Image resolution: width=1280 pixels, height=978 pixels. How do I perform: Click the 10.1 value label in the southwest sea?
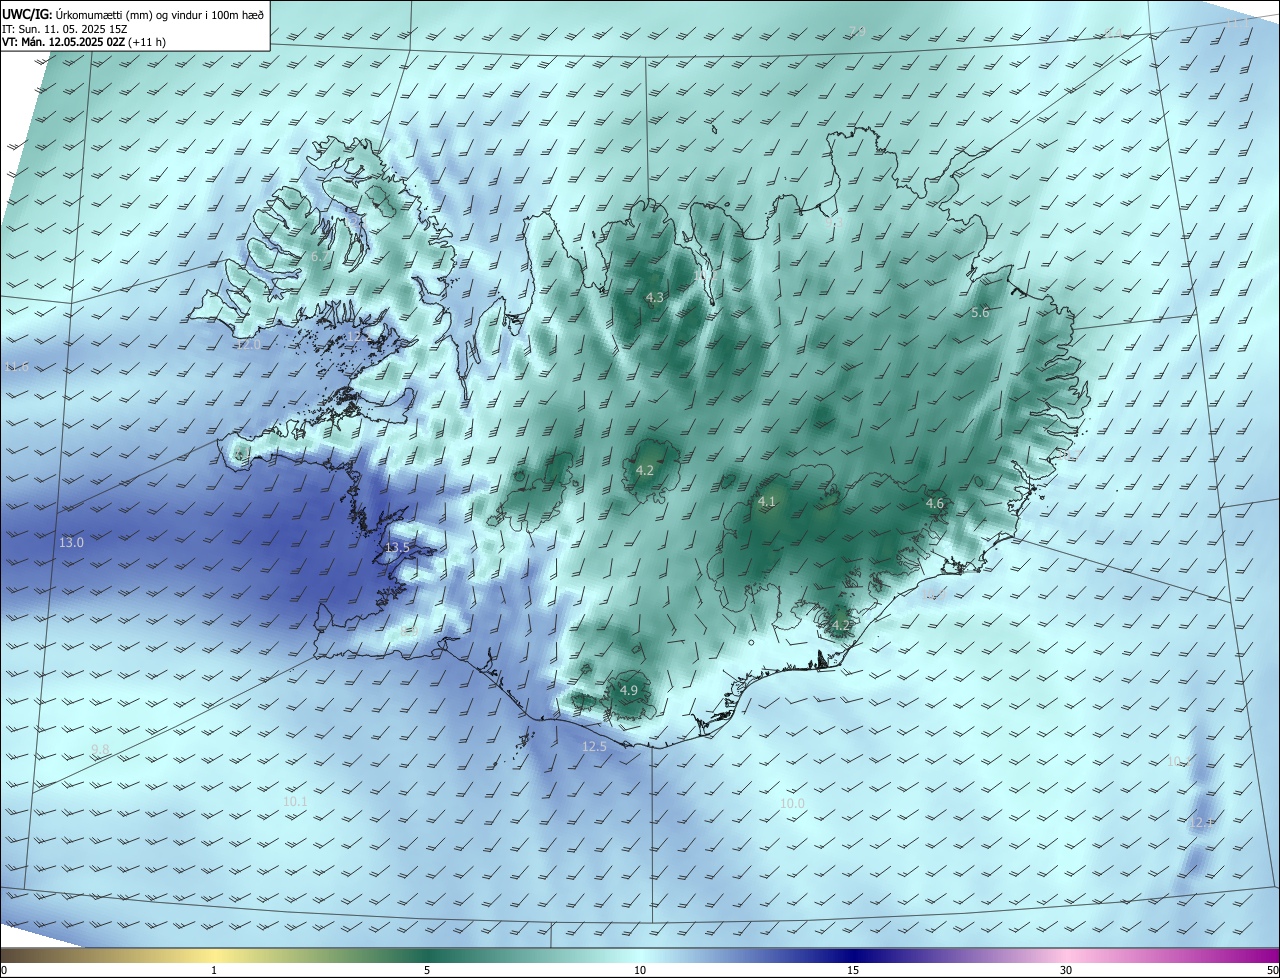click(x=295, y=802)
